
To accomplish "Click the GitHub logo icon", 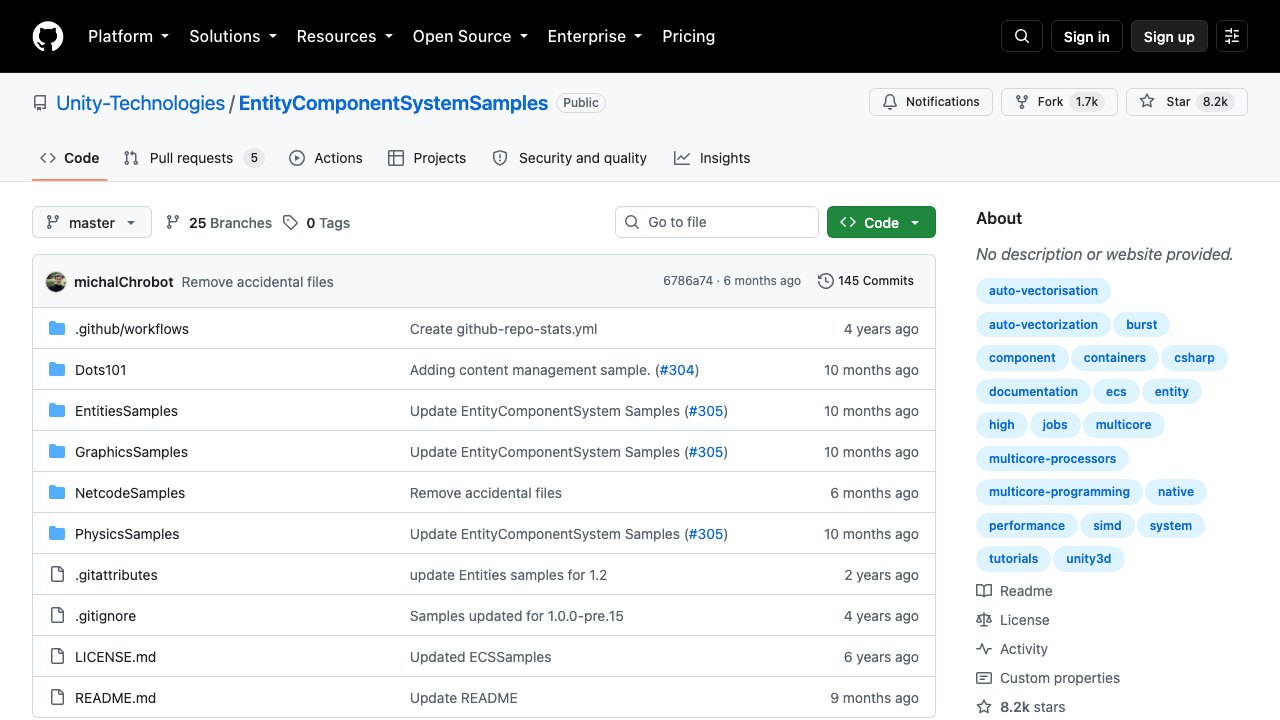I will 48,36.
